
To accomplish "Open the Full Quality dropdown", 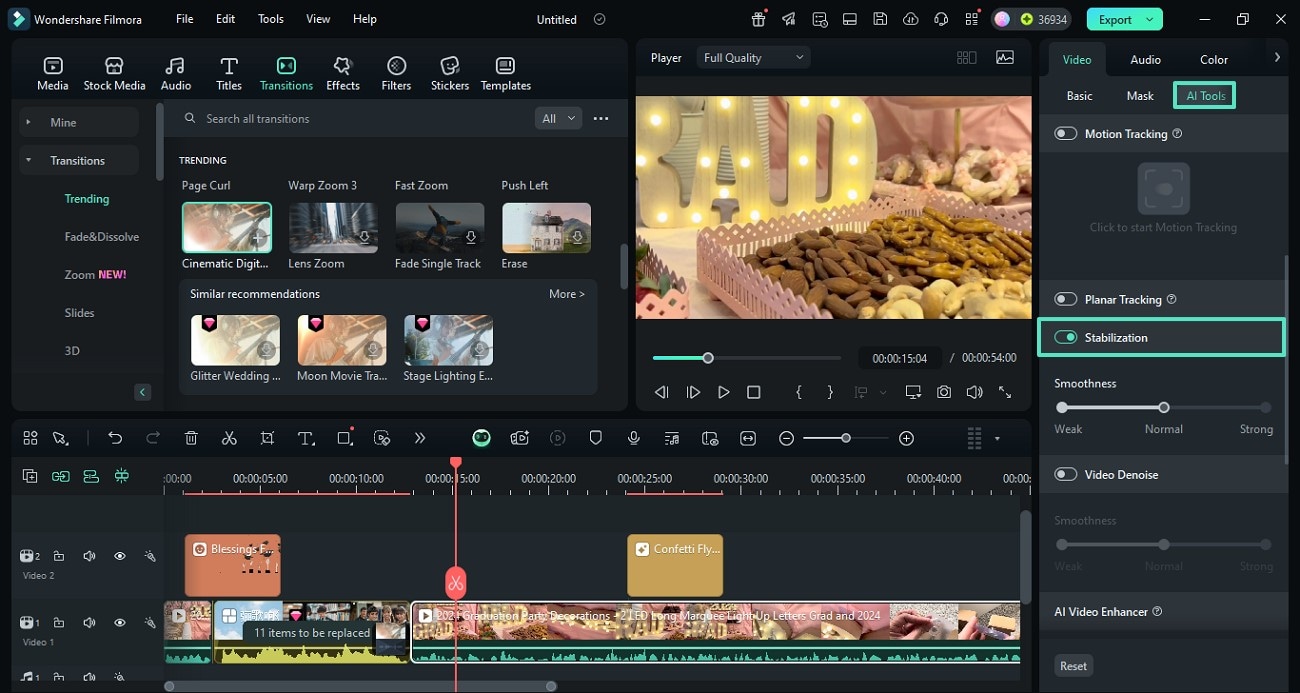I will click(753, 58).
